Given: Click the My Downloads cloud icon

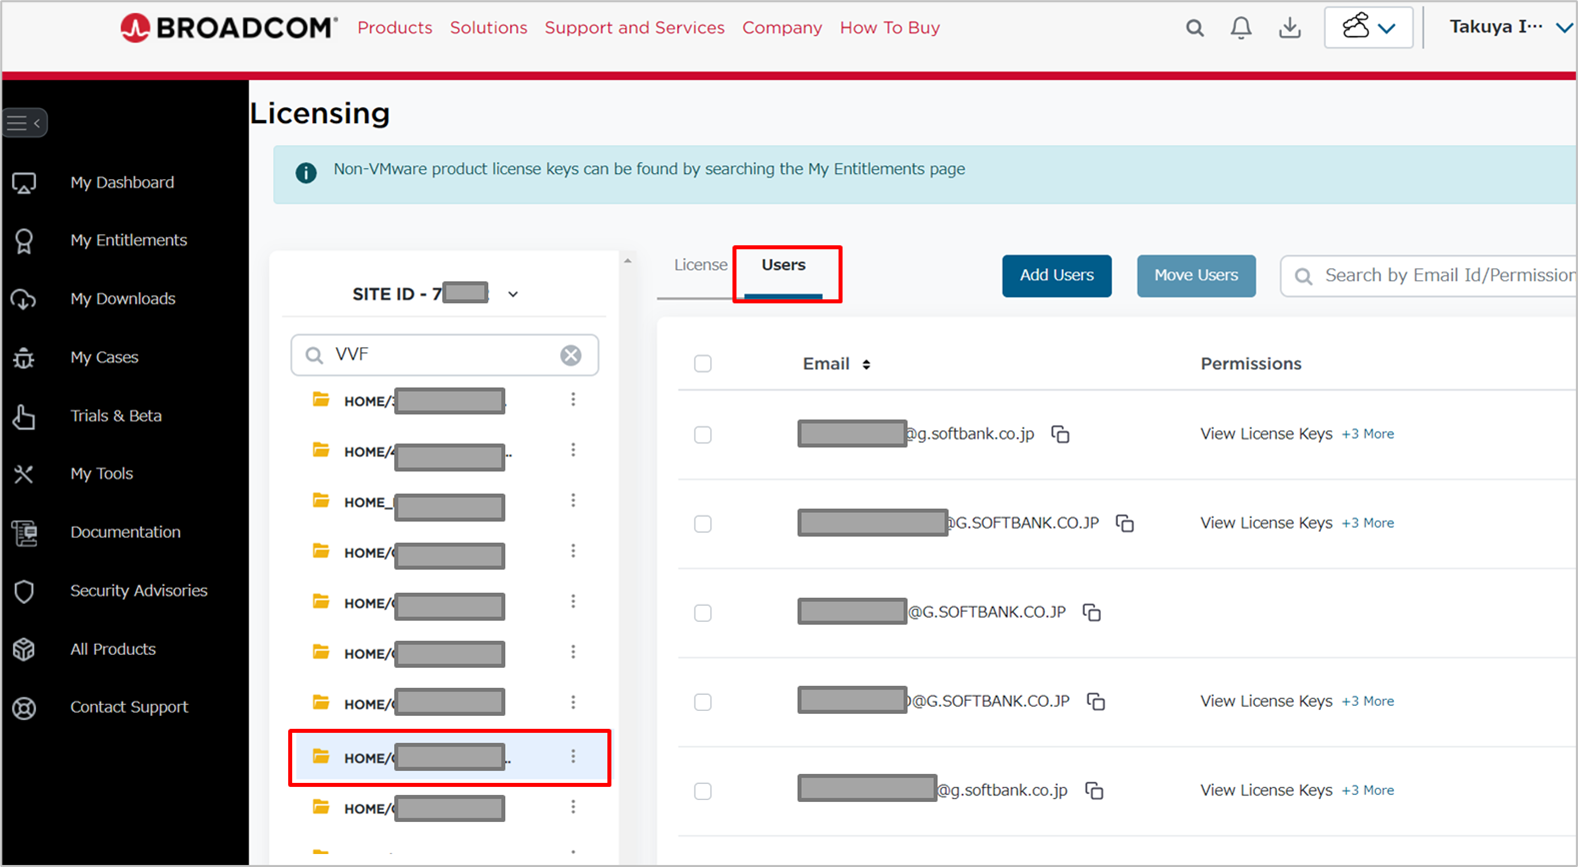Looking at the screenshot, I should point(24,299).
